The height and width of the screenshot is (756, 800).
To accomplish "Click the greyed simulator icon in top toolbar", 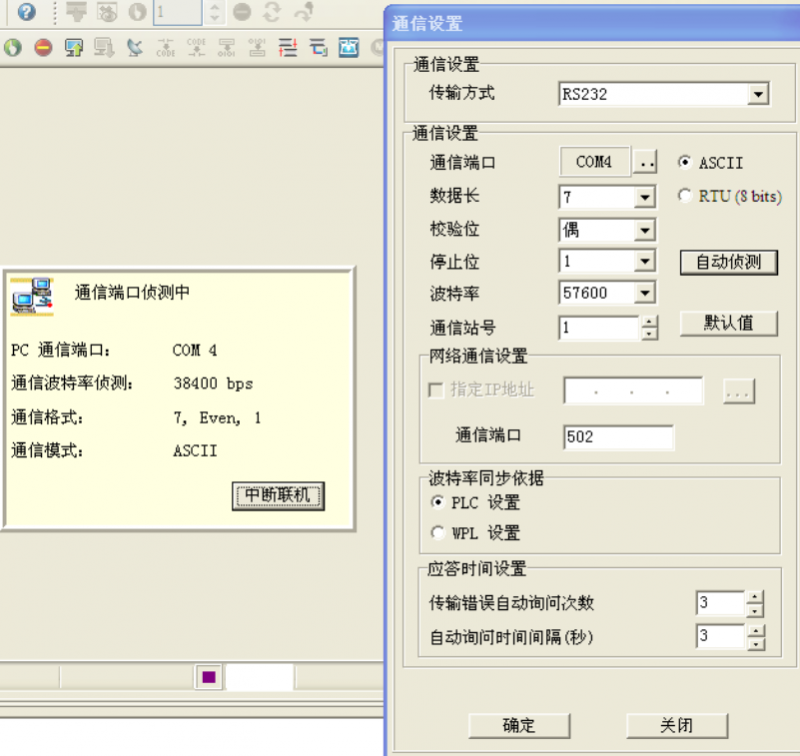I will click(x=76, y=12).
